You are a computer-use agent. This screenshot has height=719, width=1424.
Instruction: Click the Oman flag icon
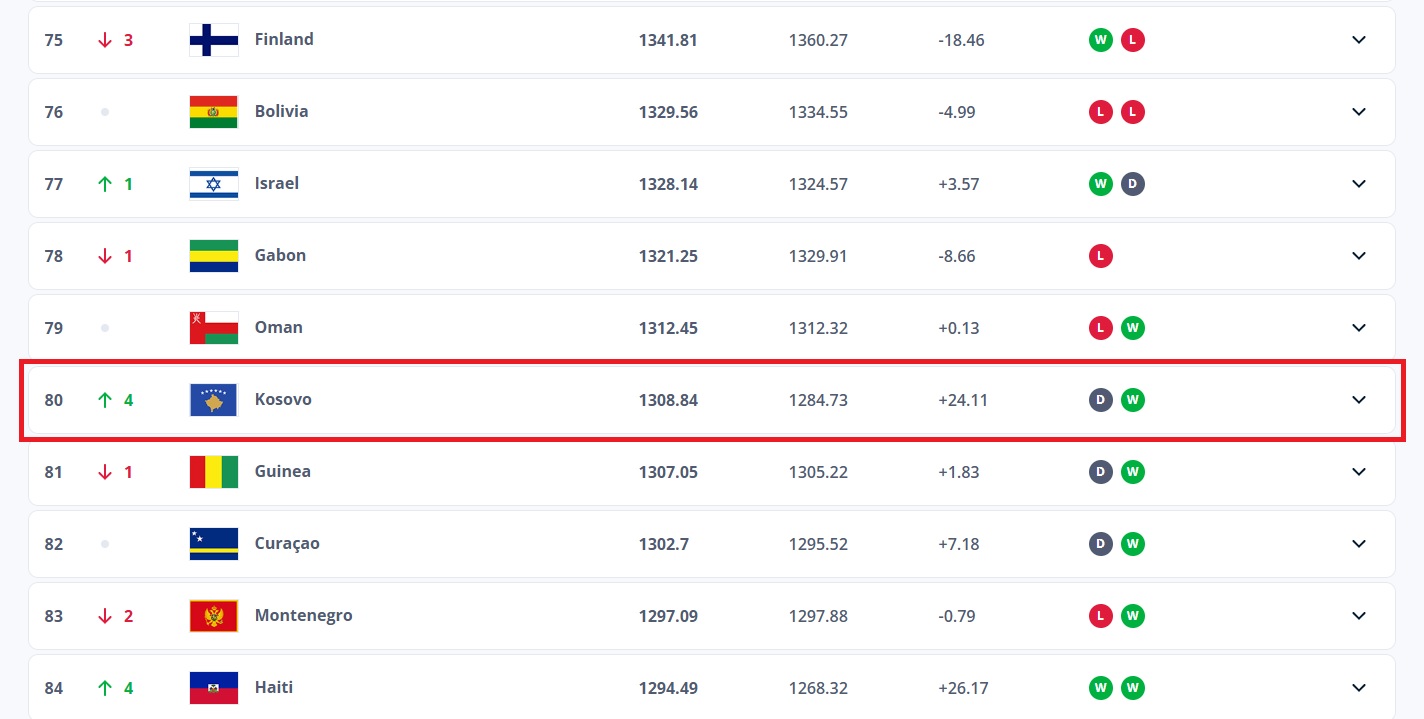[x=214, y=328]
